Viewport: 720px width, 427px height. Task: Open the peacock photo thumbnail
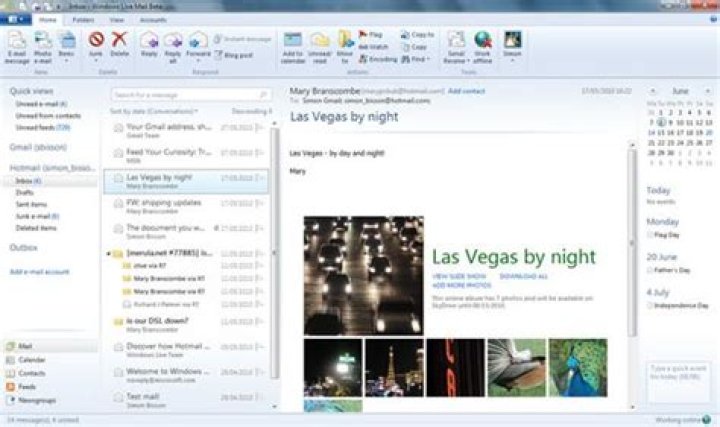[578, 368]
